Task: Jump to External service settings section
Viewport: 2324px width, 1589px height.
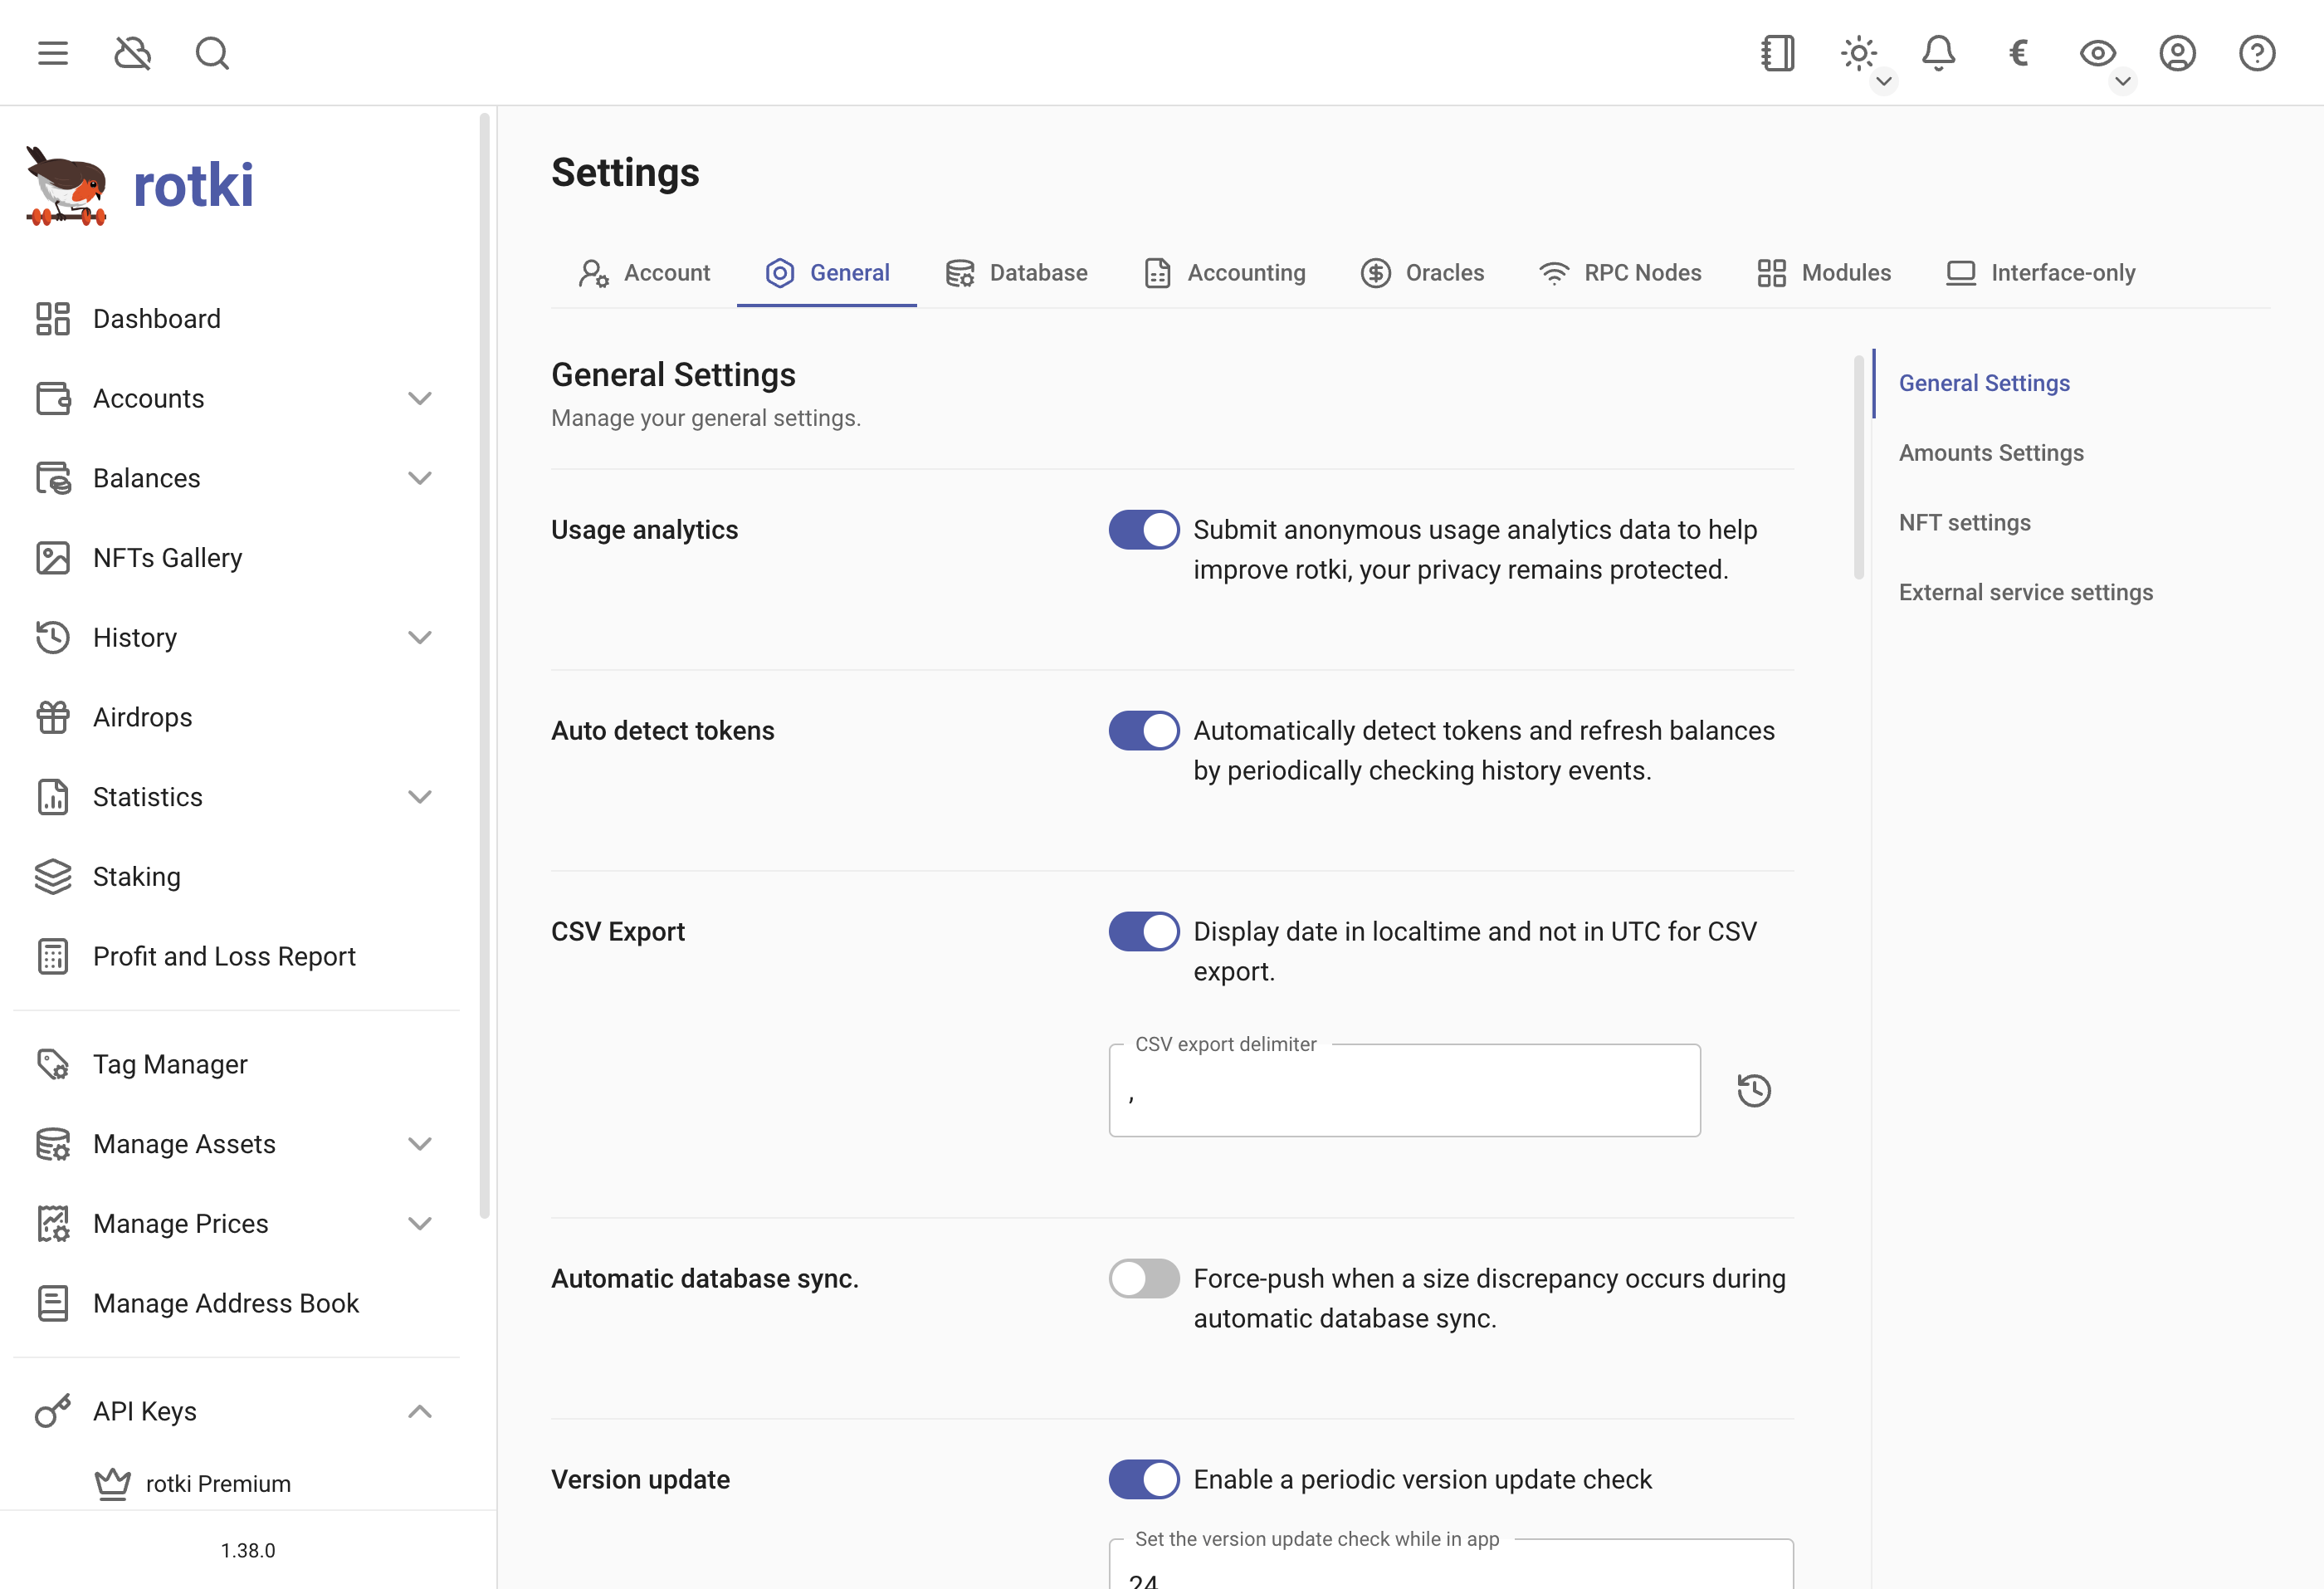Action: click(2025, 592)
